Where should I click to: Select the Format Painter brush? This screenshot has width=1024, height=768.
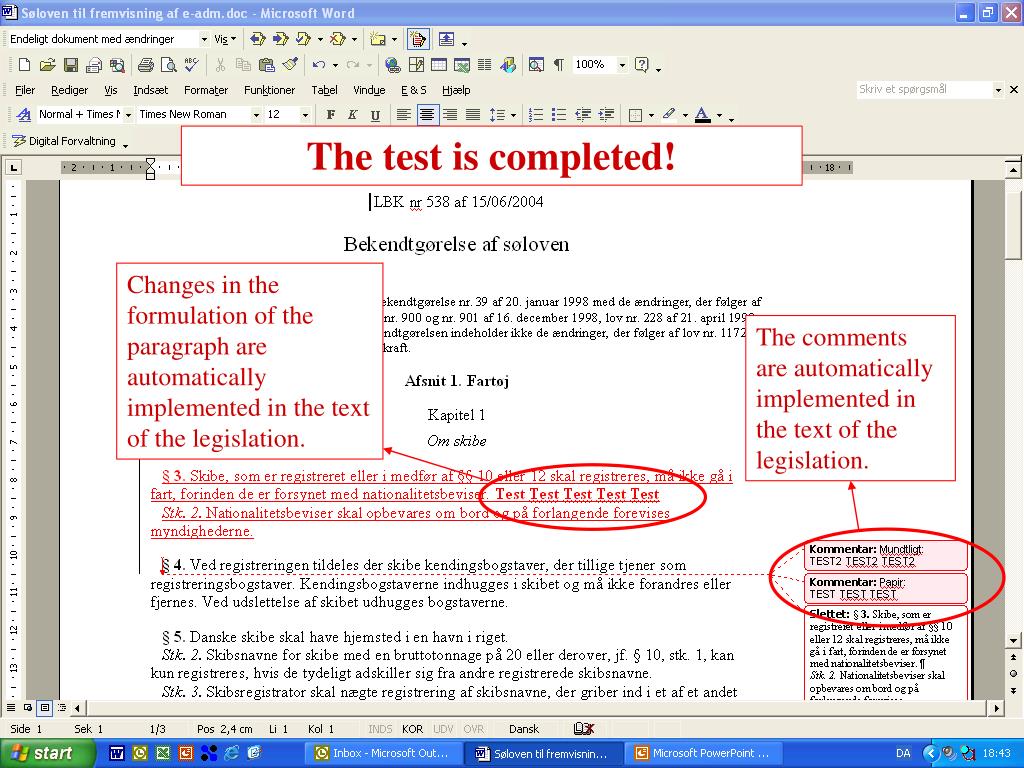[x=290, y=65]
